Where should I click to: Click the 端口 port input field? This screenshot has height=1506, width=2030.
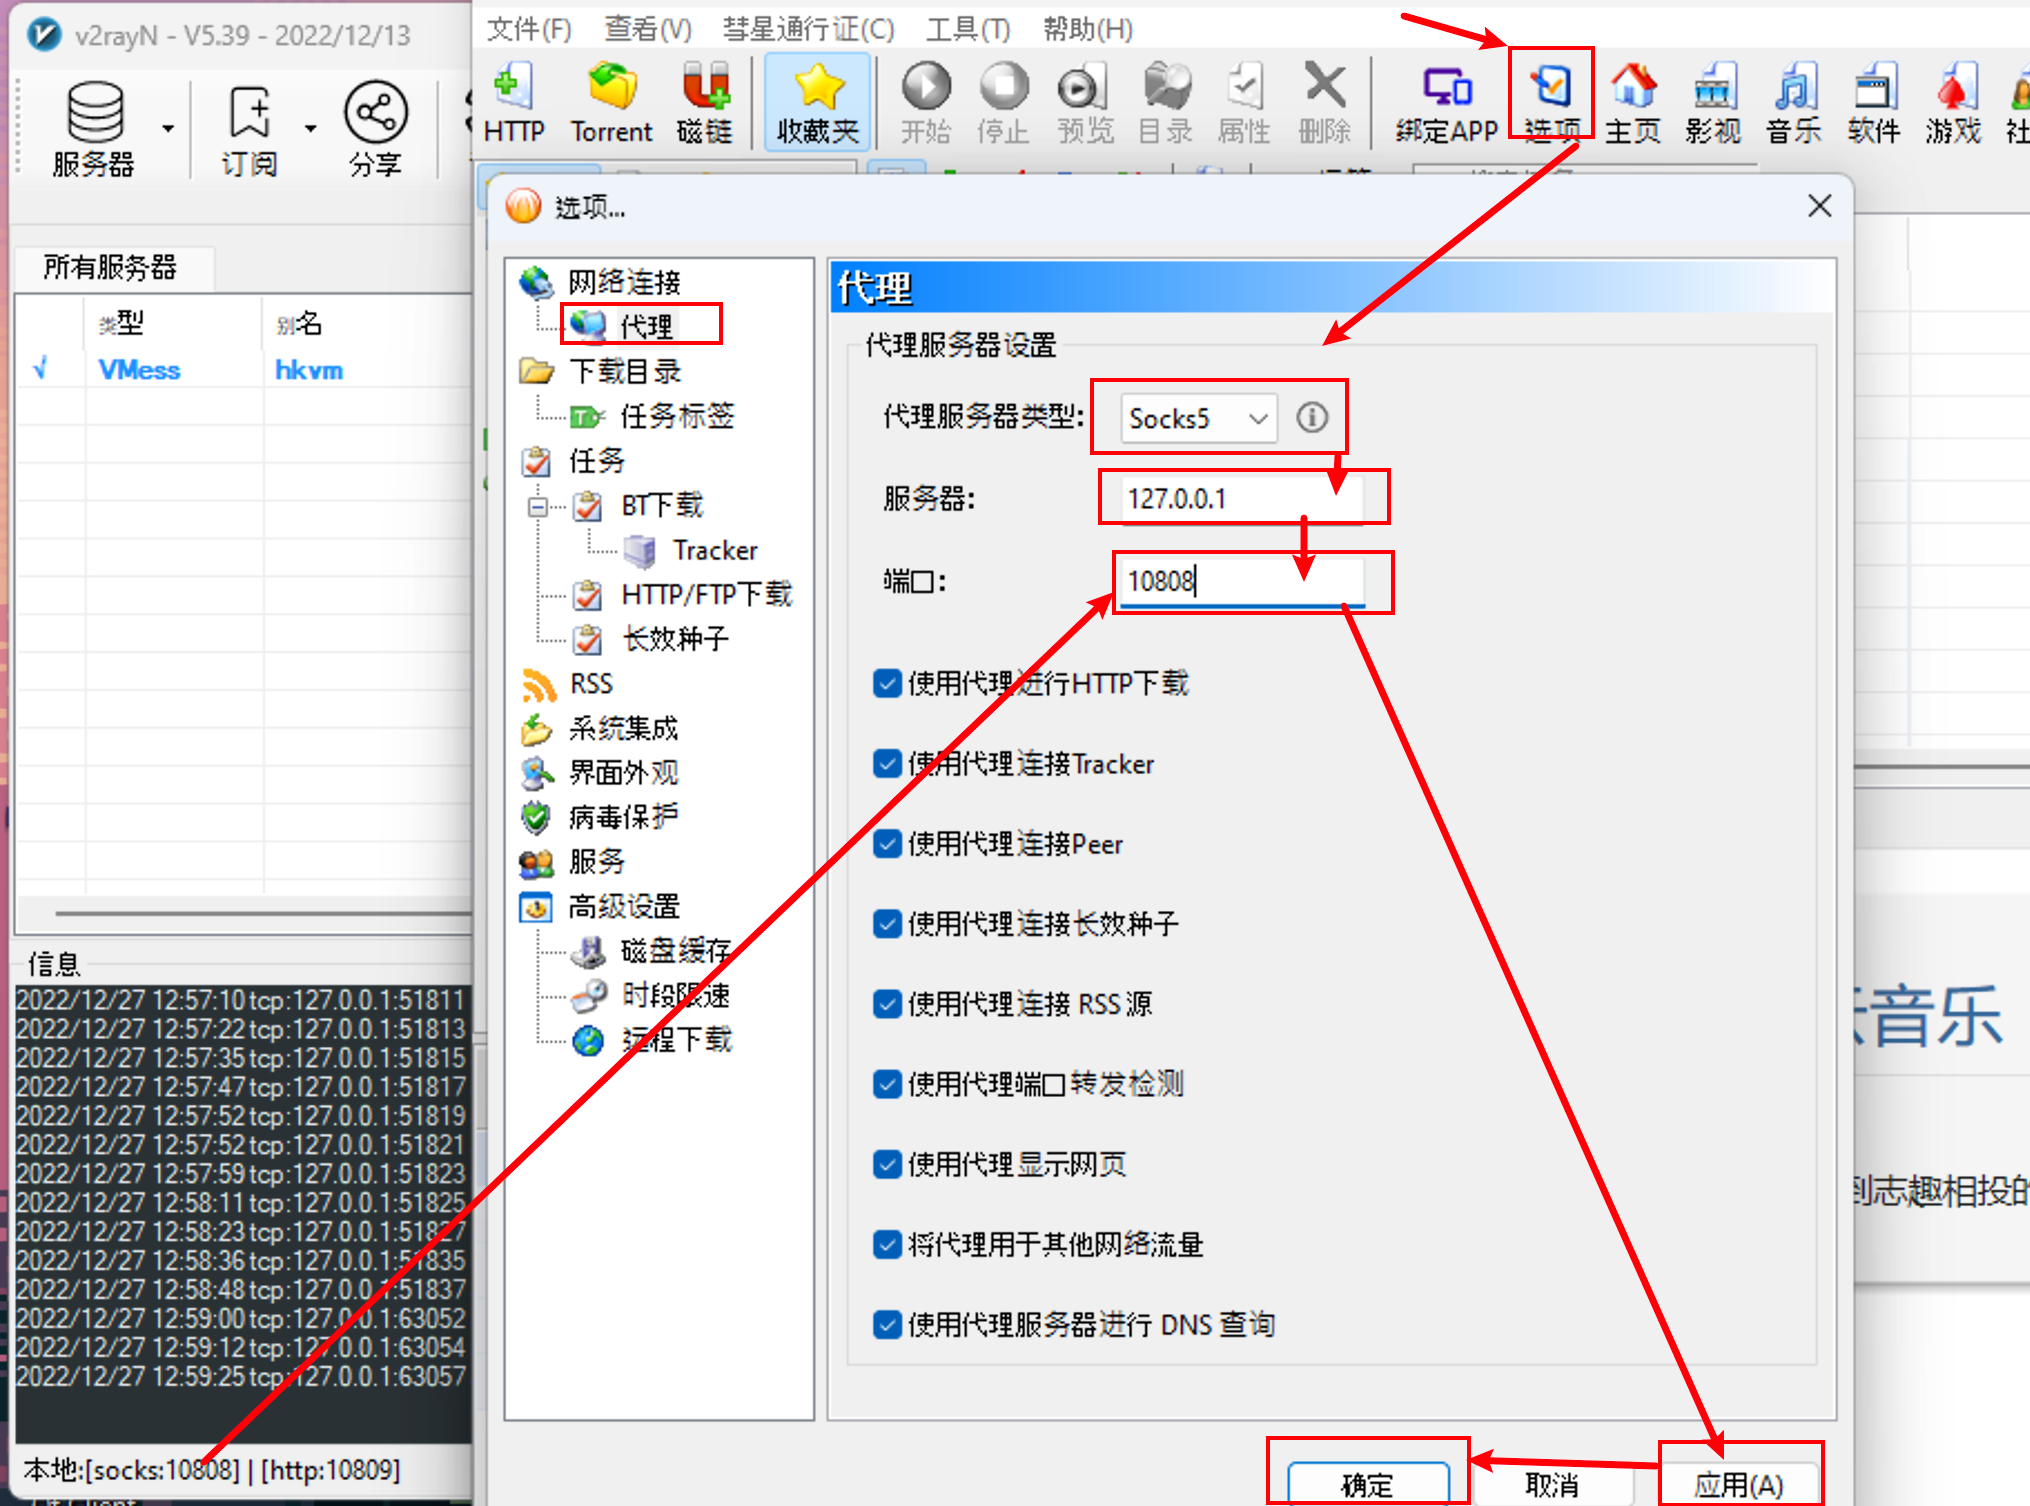pyautogui.click(x=1240, y=581)
